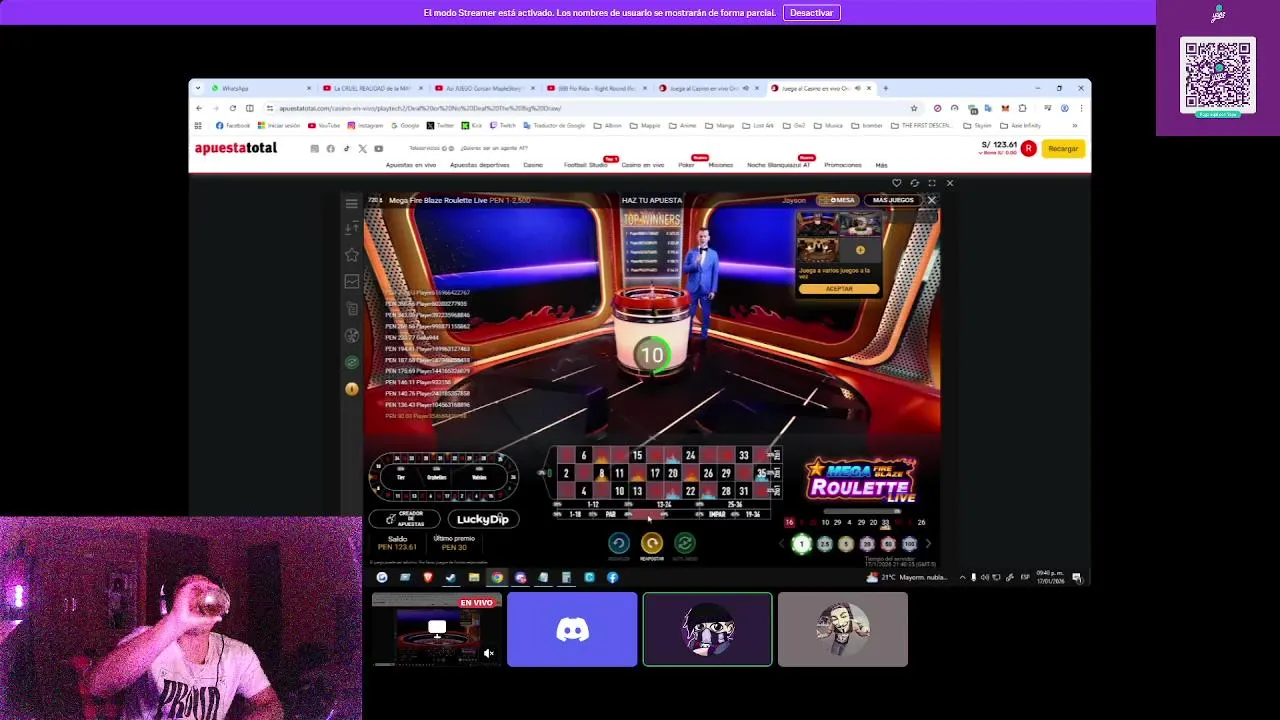Viewport: 1280px width, 720px height.
Task: Click the Facebook icon in apuestatotal header
Action: pyautogui.click(x=330, y=149)
